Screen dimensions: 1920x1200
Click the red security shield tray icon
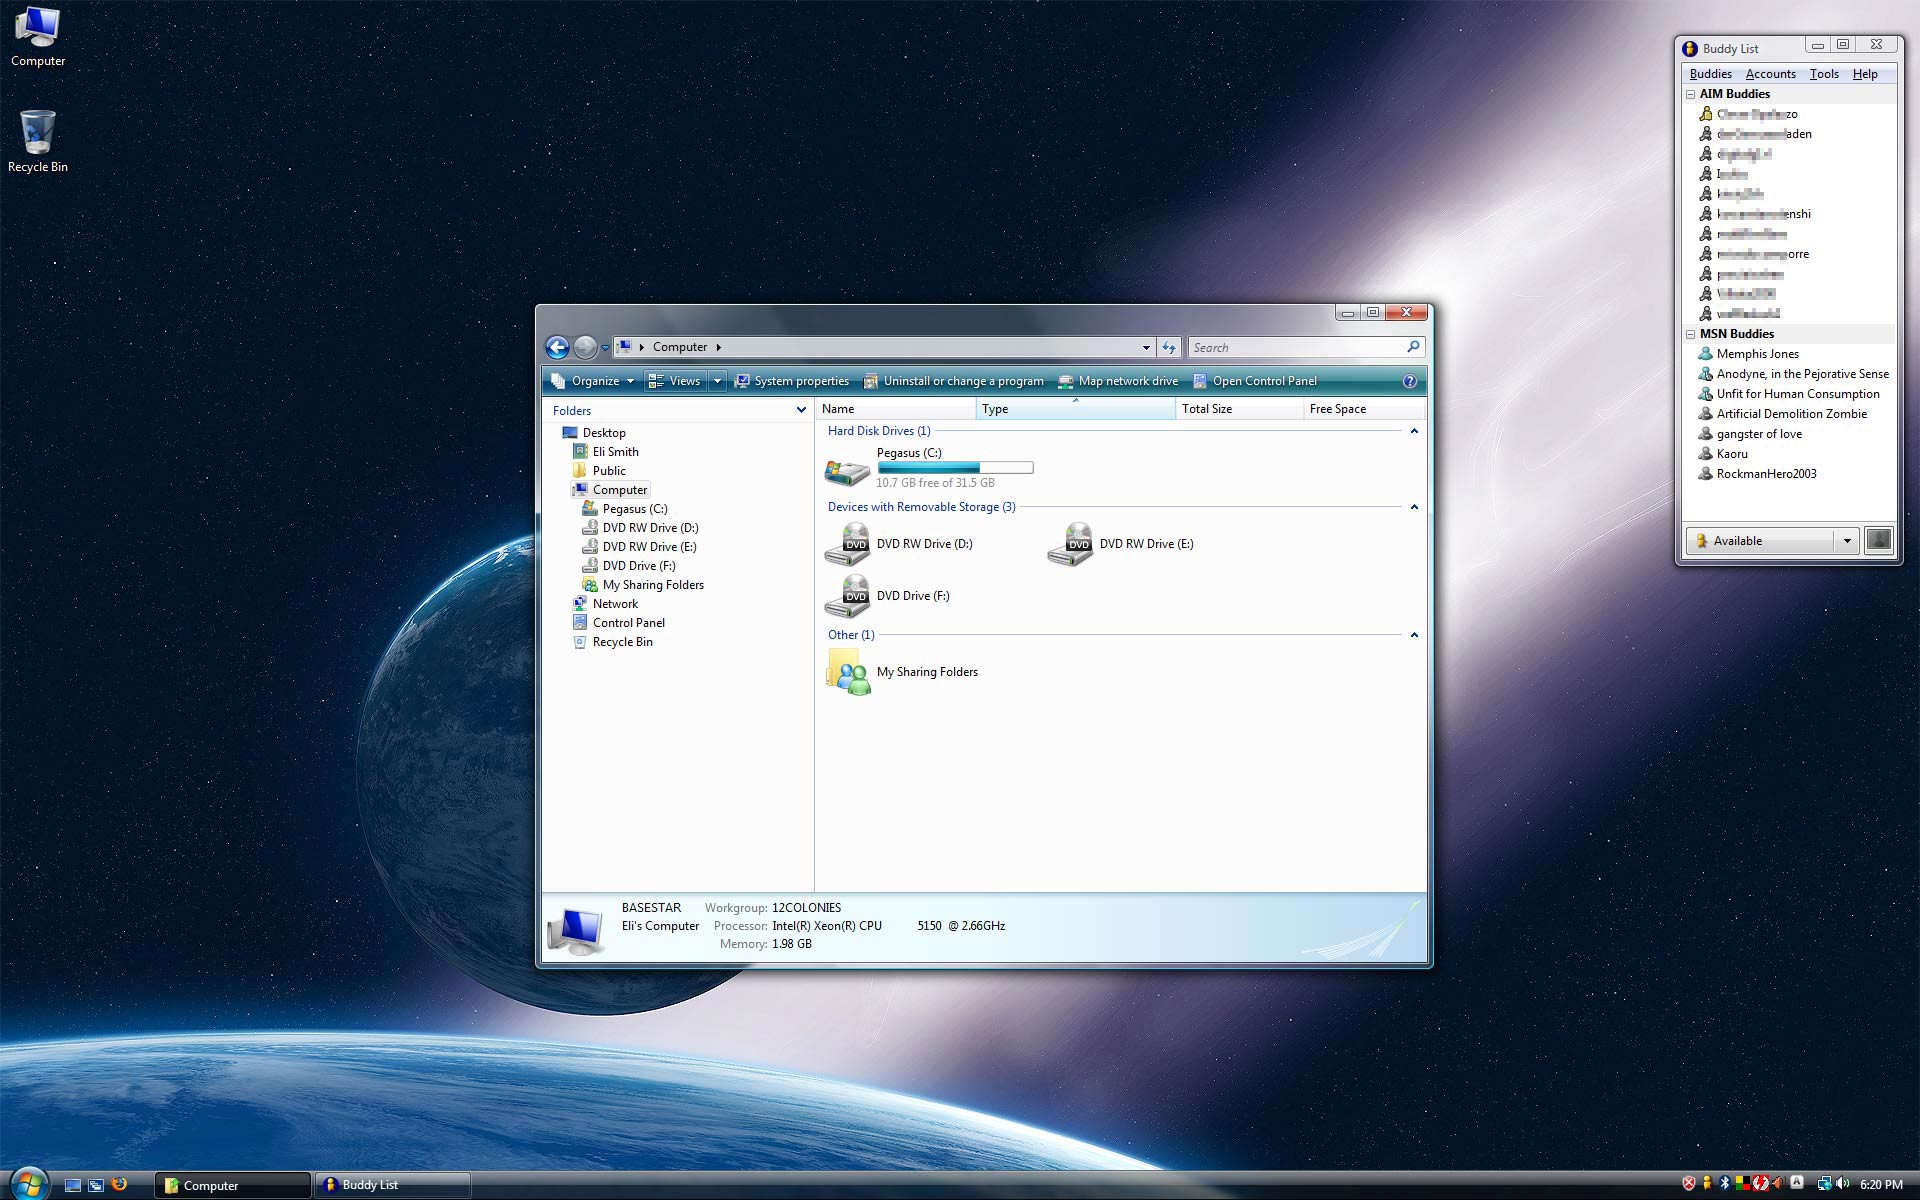click(x=1689, y=1184)
